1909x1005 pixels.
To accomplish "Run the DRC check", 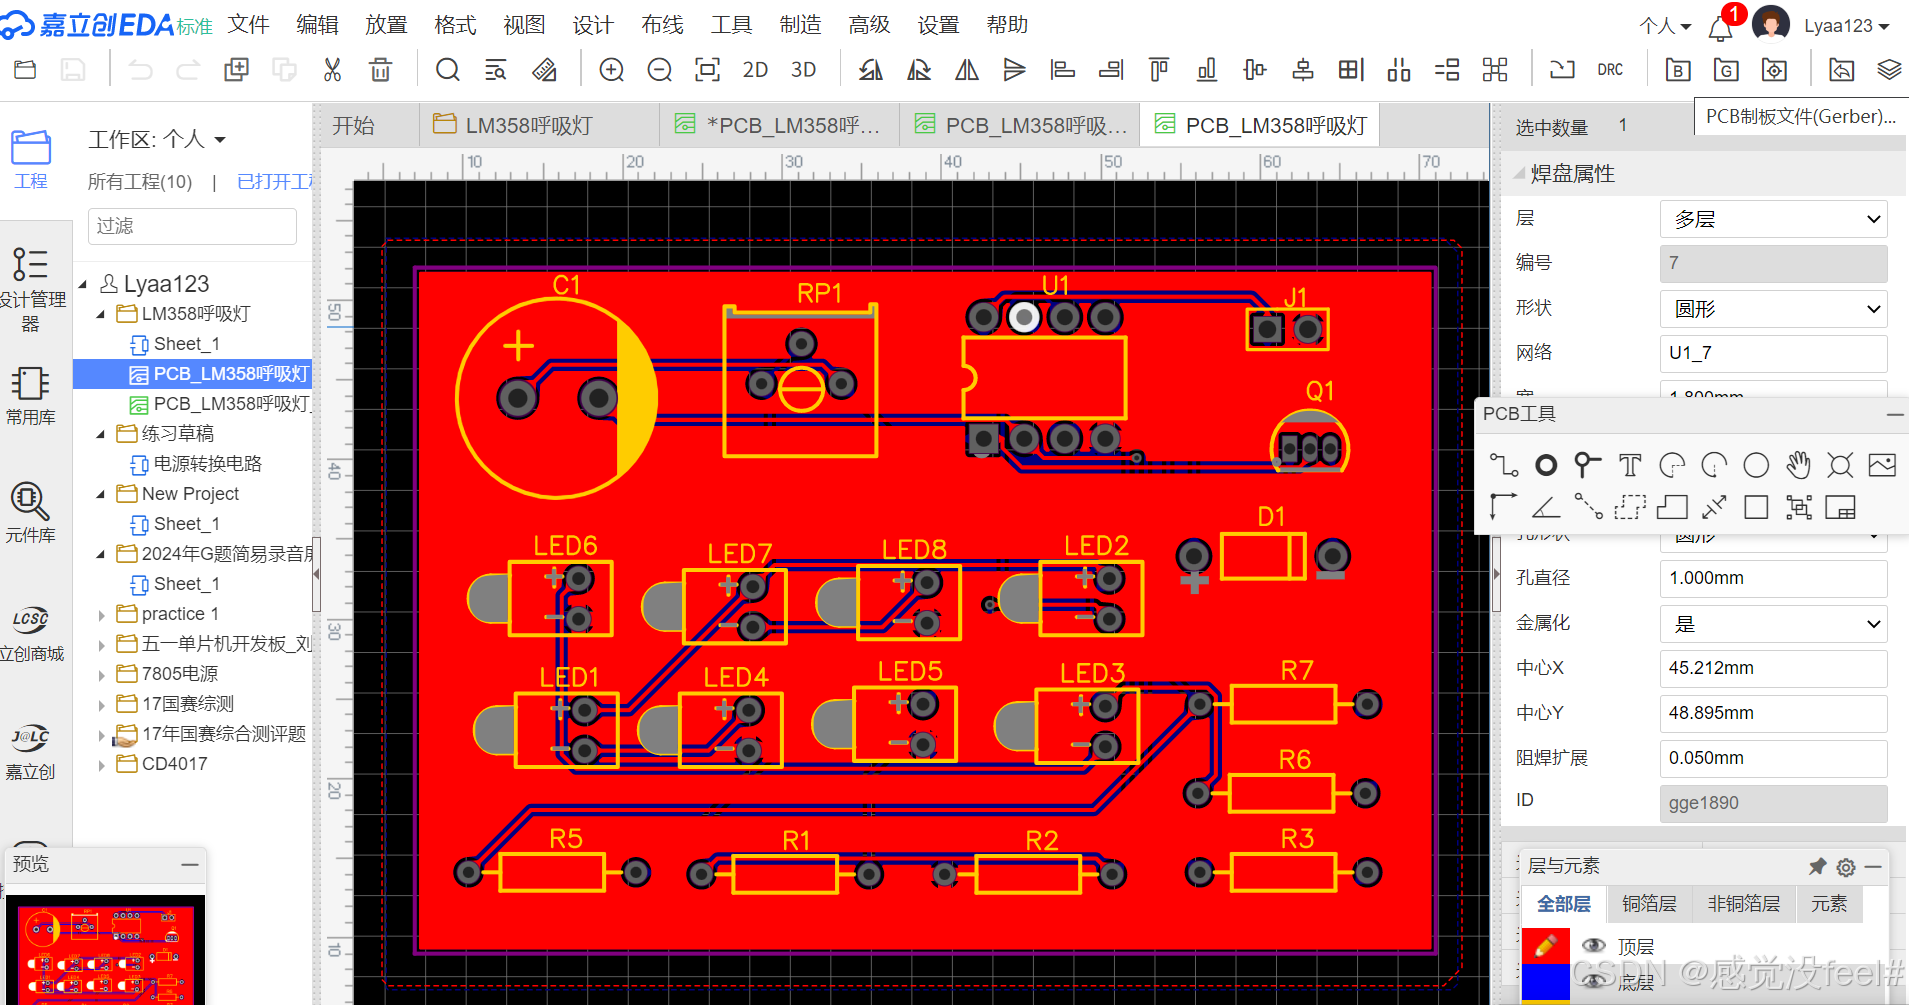I will pyautogui.click(x=1610, y=70).
